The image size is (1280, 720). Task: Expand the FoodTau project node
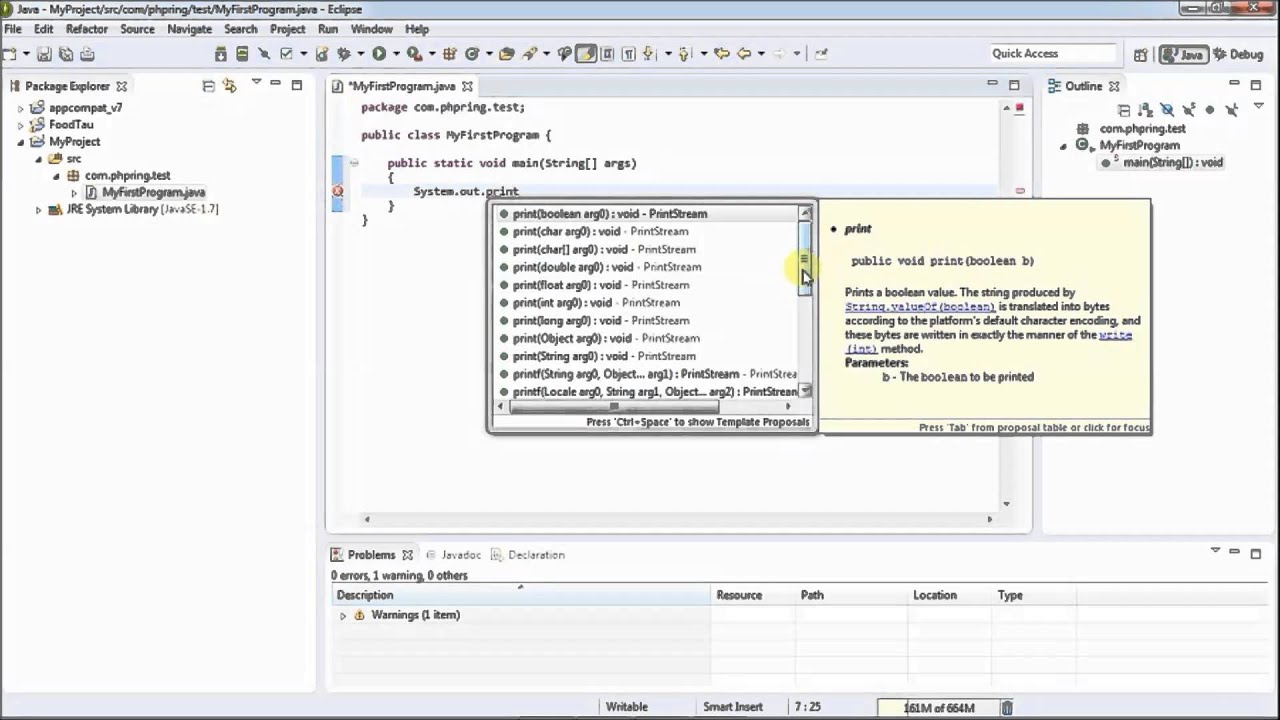pos(20,125)
